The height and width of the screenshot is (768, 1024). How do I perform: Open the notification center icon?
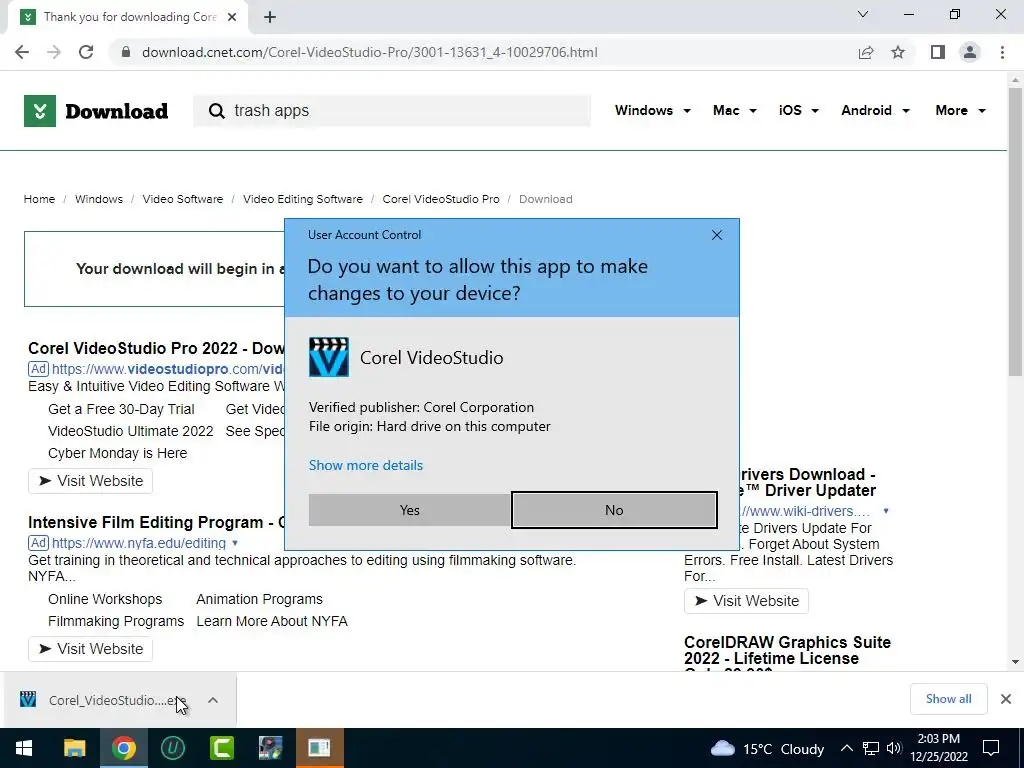pyautogui.click(x=991, y=748)
